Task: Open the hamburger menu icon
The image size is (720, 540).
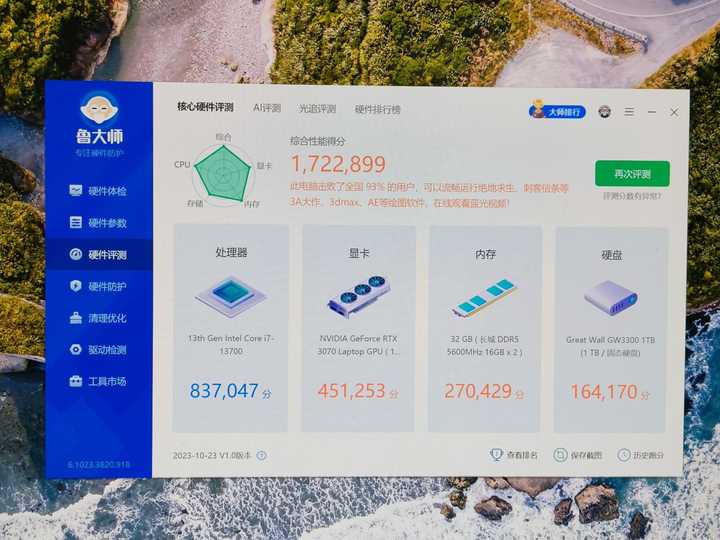Action: click(x=629, y=112)
